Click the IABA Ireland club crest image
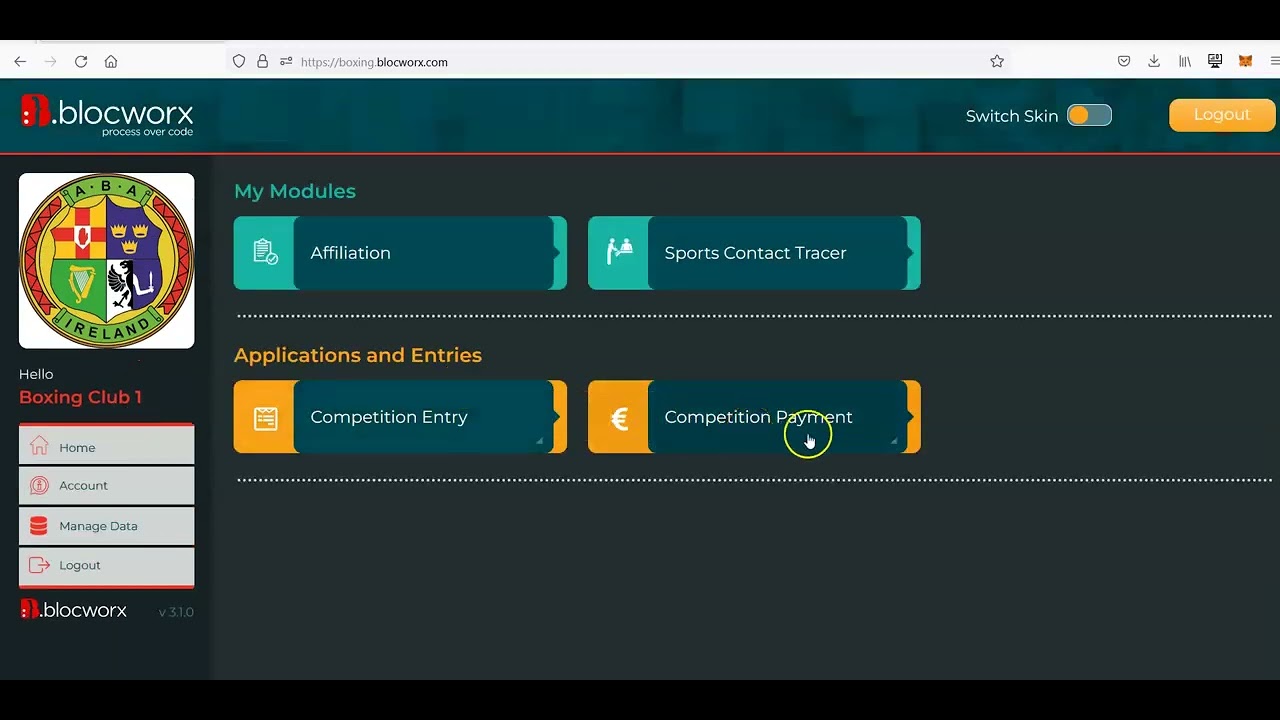Screen dimensions: 1280x720 tap(107, 261)
